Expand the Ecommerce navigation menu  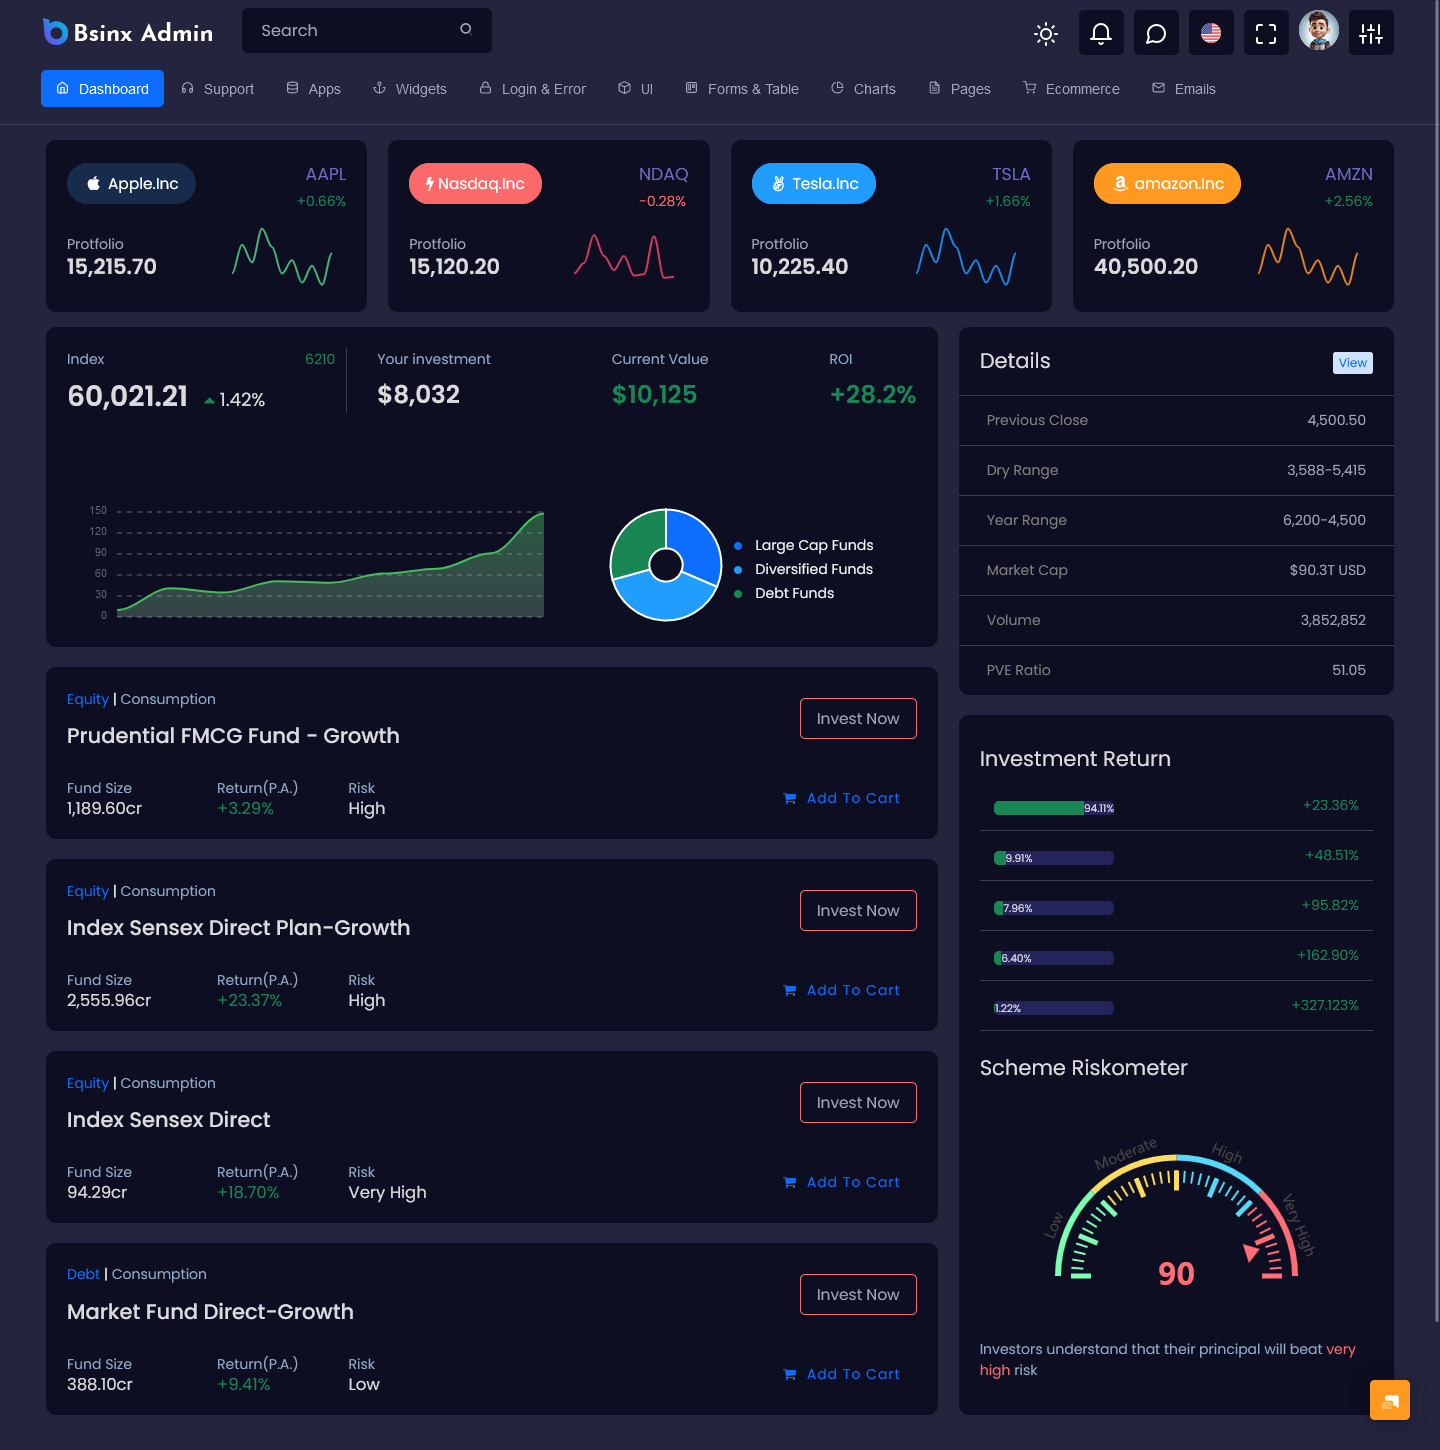pos(1071,89)
